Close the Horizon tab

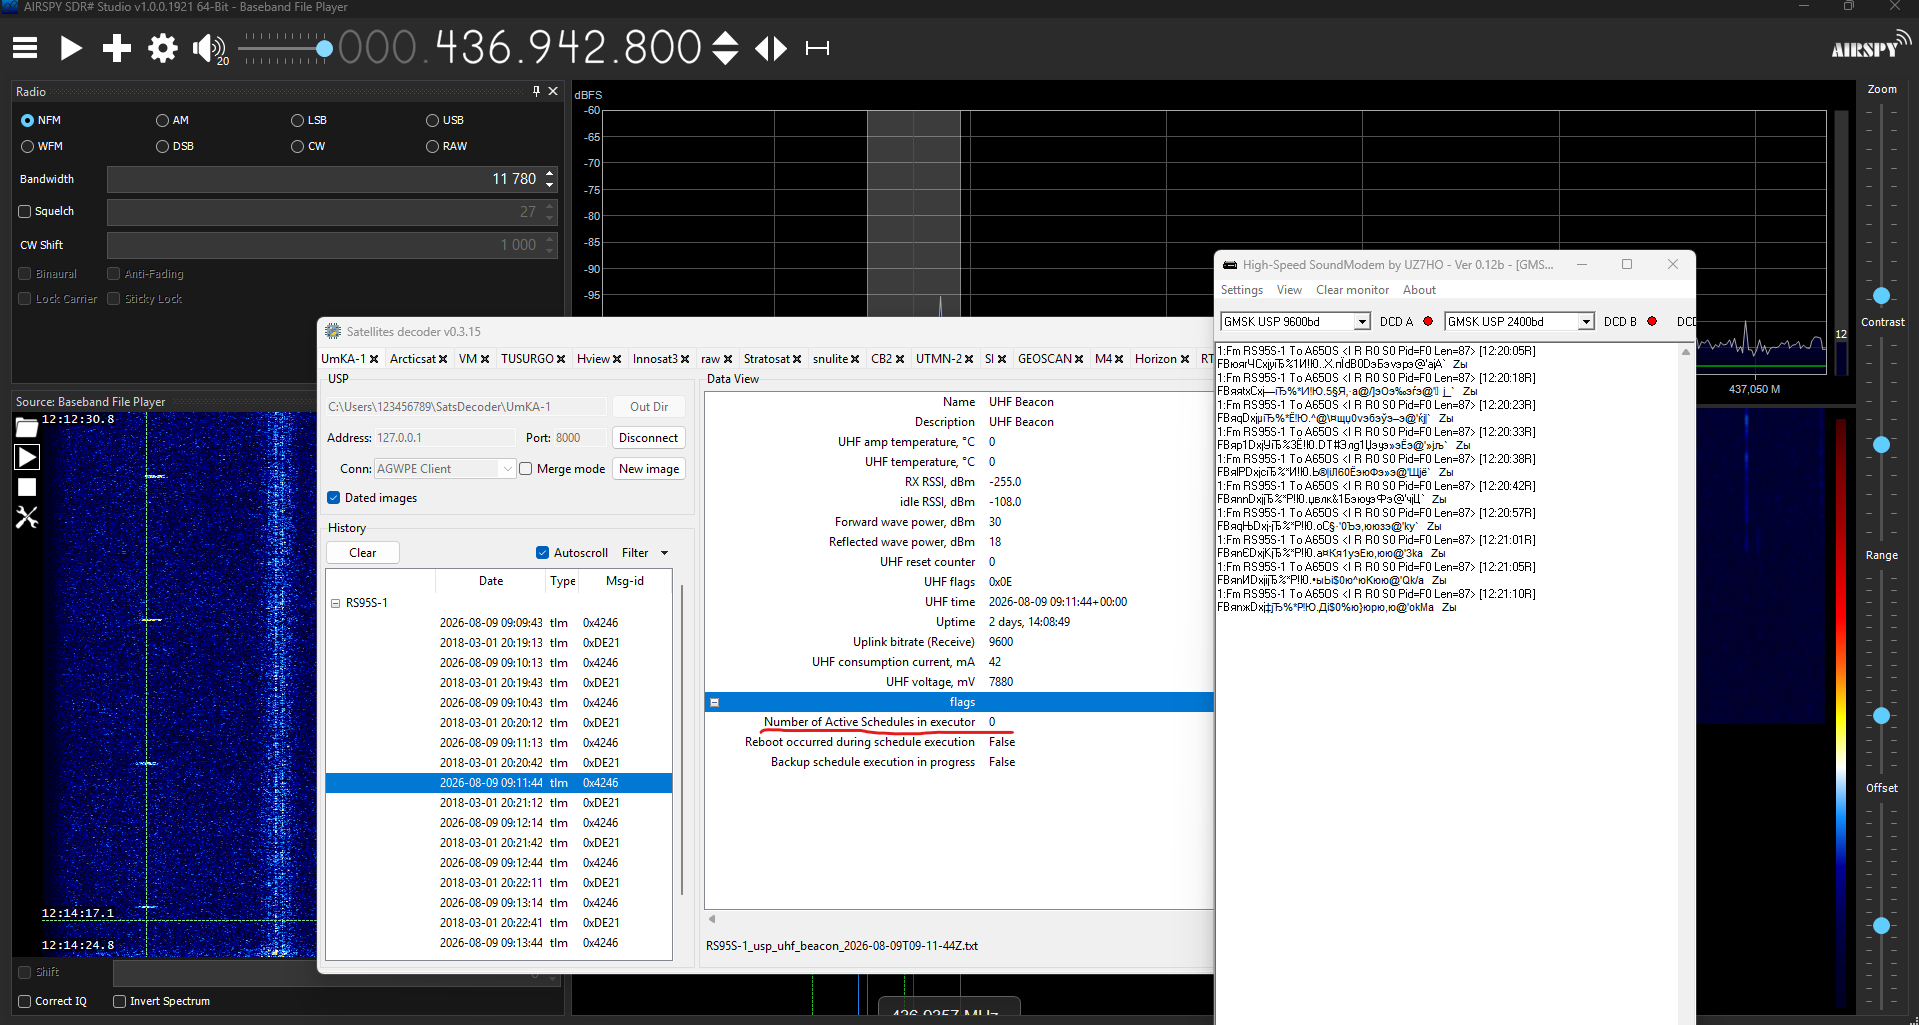[x=1185, y=359]
